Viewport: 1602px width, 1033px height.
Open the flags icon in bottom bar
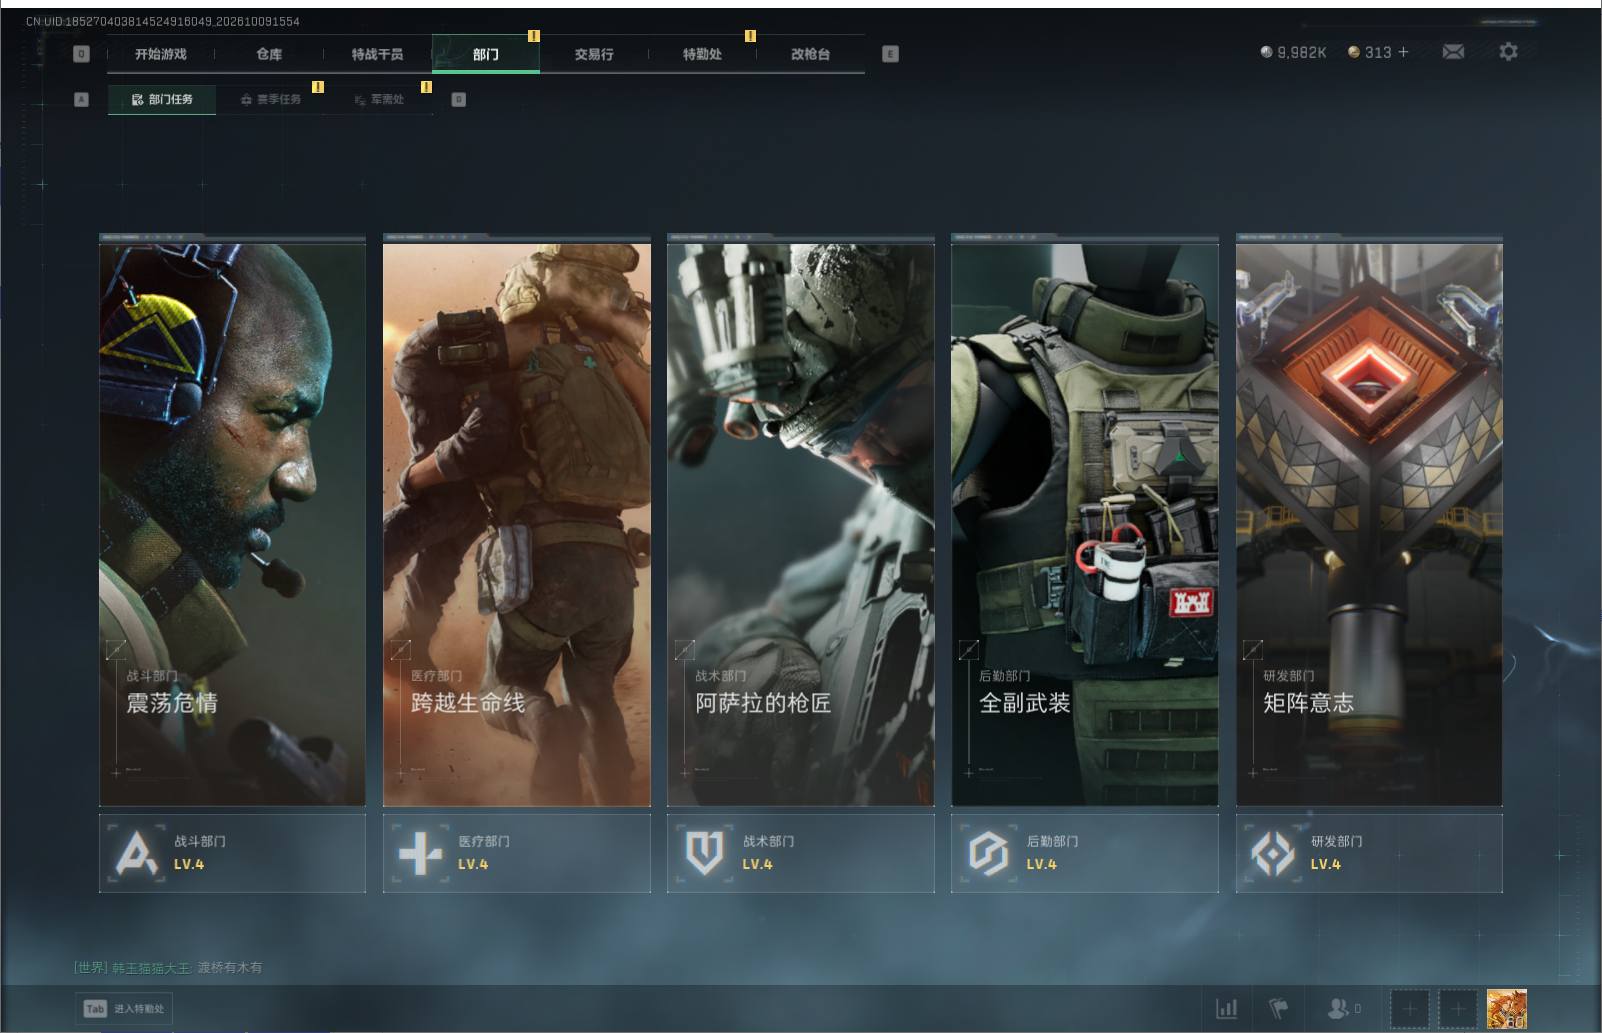click(x=1279, y=1009)
